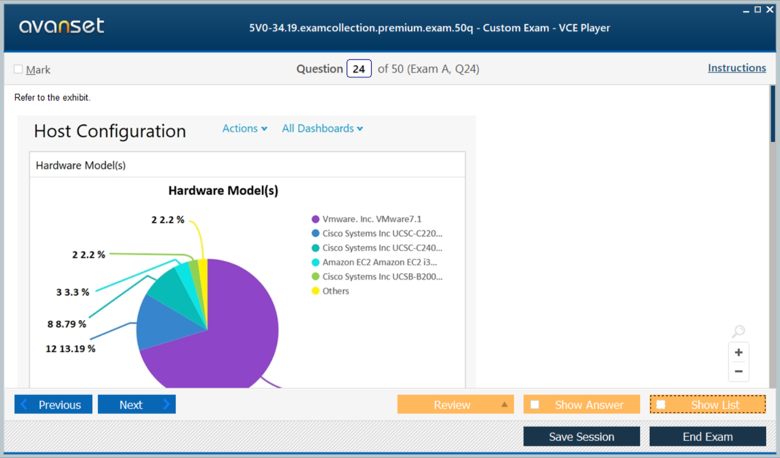
Task: Click the Cisco Systems Inc UCSB-B200 legend label
Action: (x=382, y=276)
